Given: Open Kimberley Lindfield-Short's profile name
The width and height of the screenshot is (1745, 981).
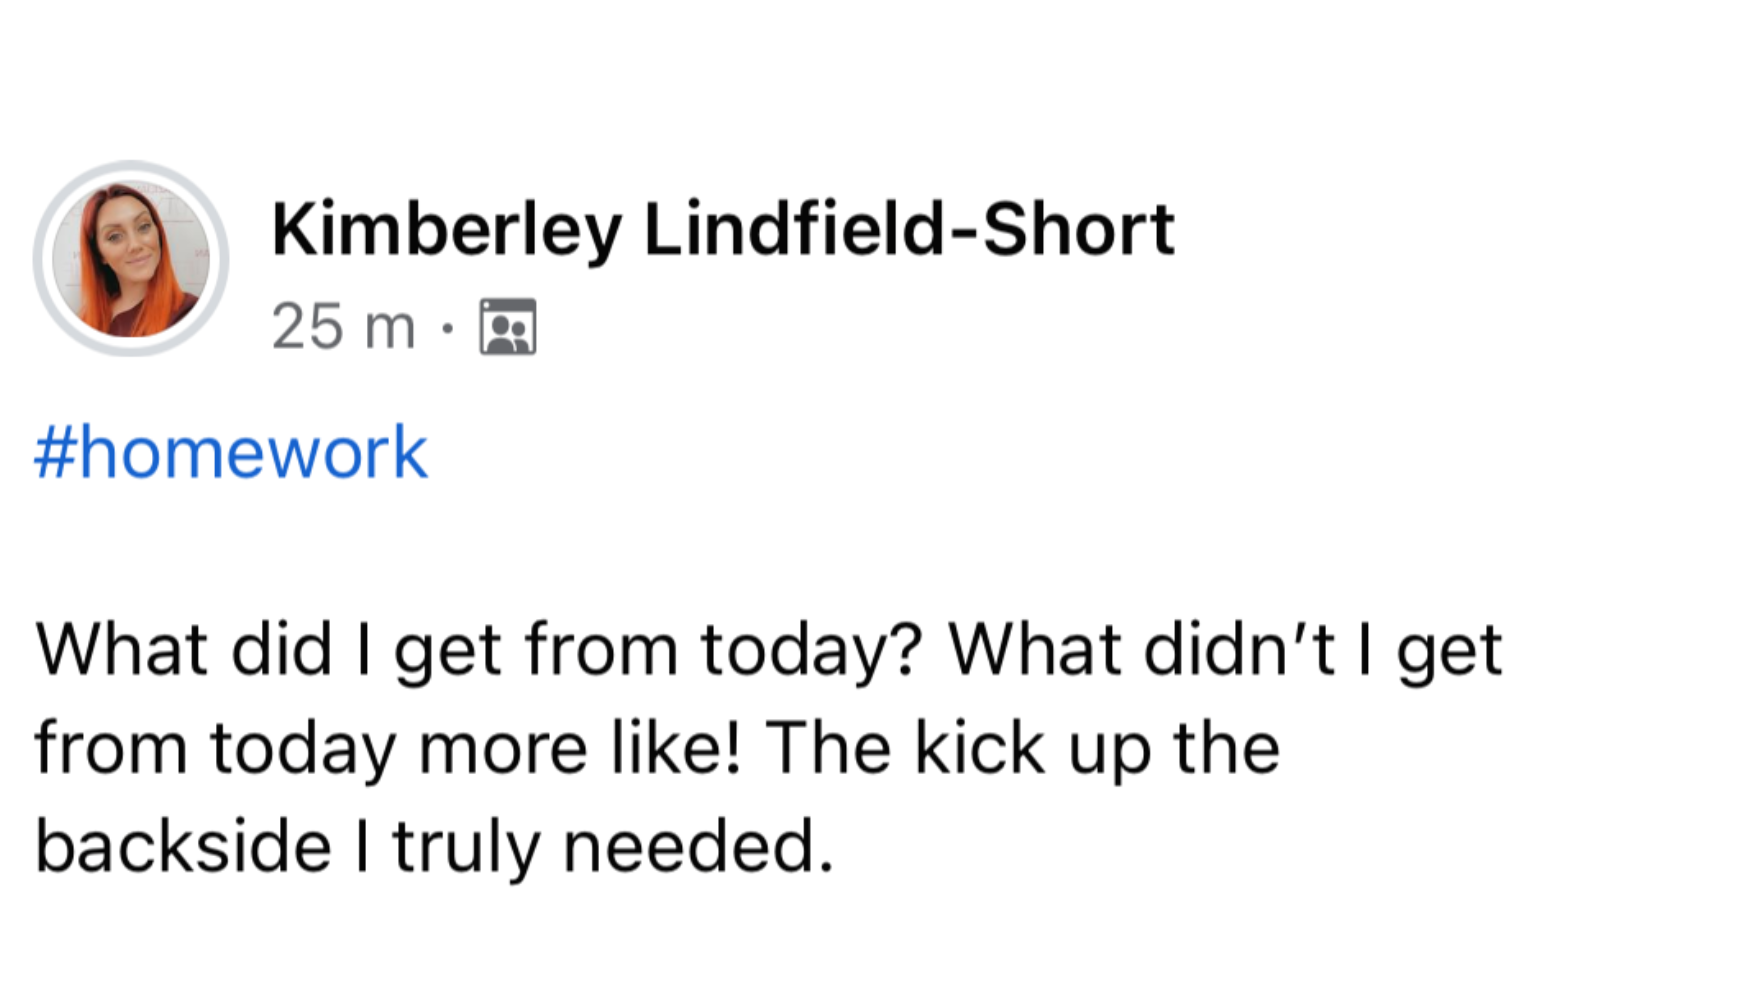Looking at the screenshot, I should (722, 230).
